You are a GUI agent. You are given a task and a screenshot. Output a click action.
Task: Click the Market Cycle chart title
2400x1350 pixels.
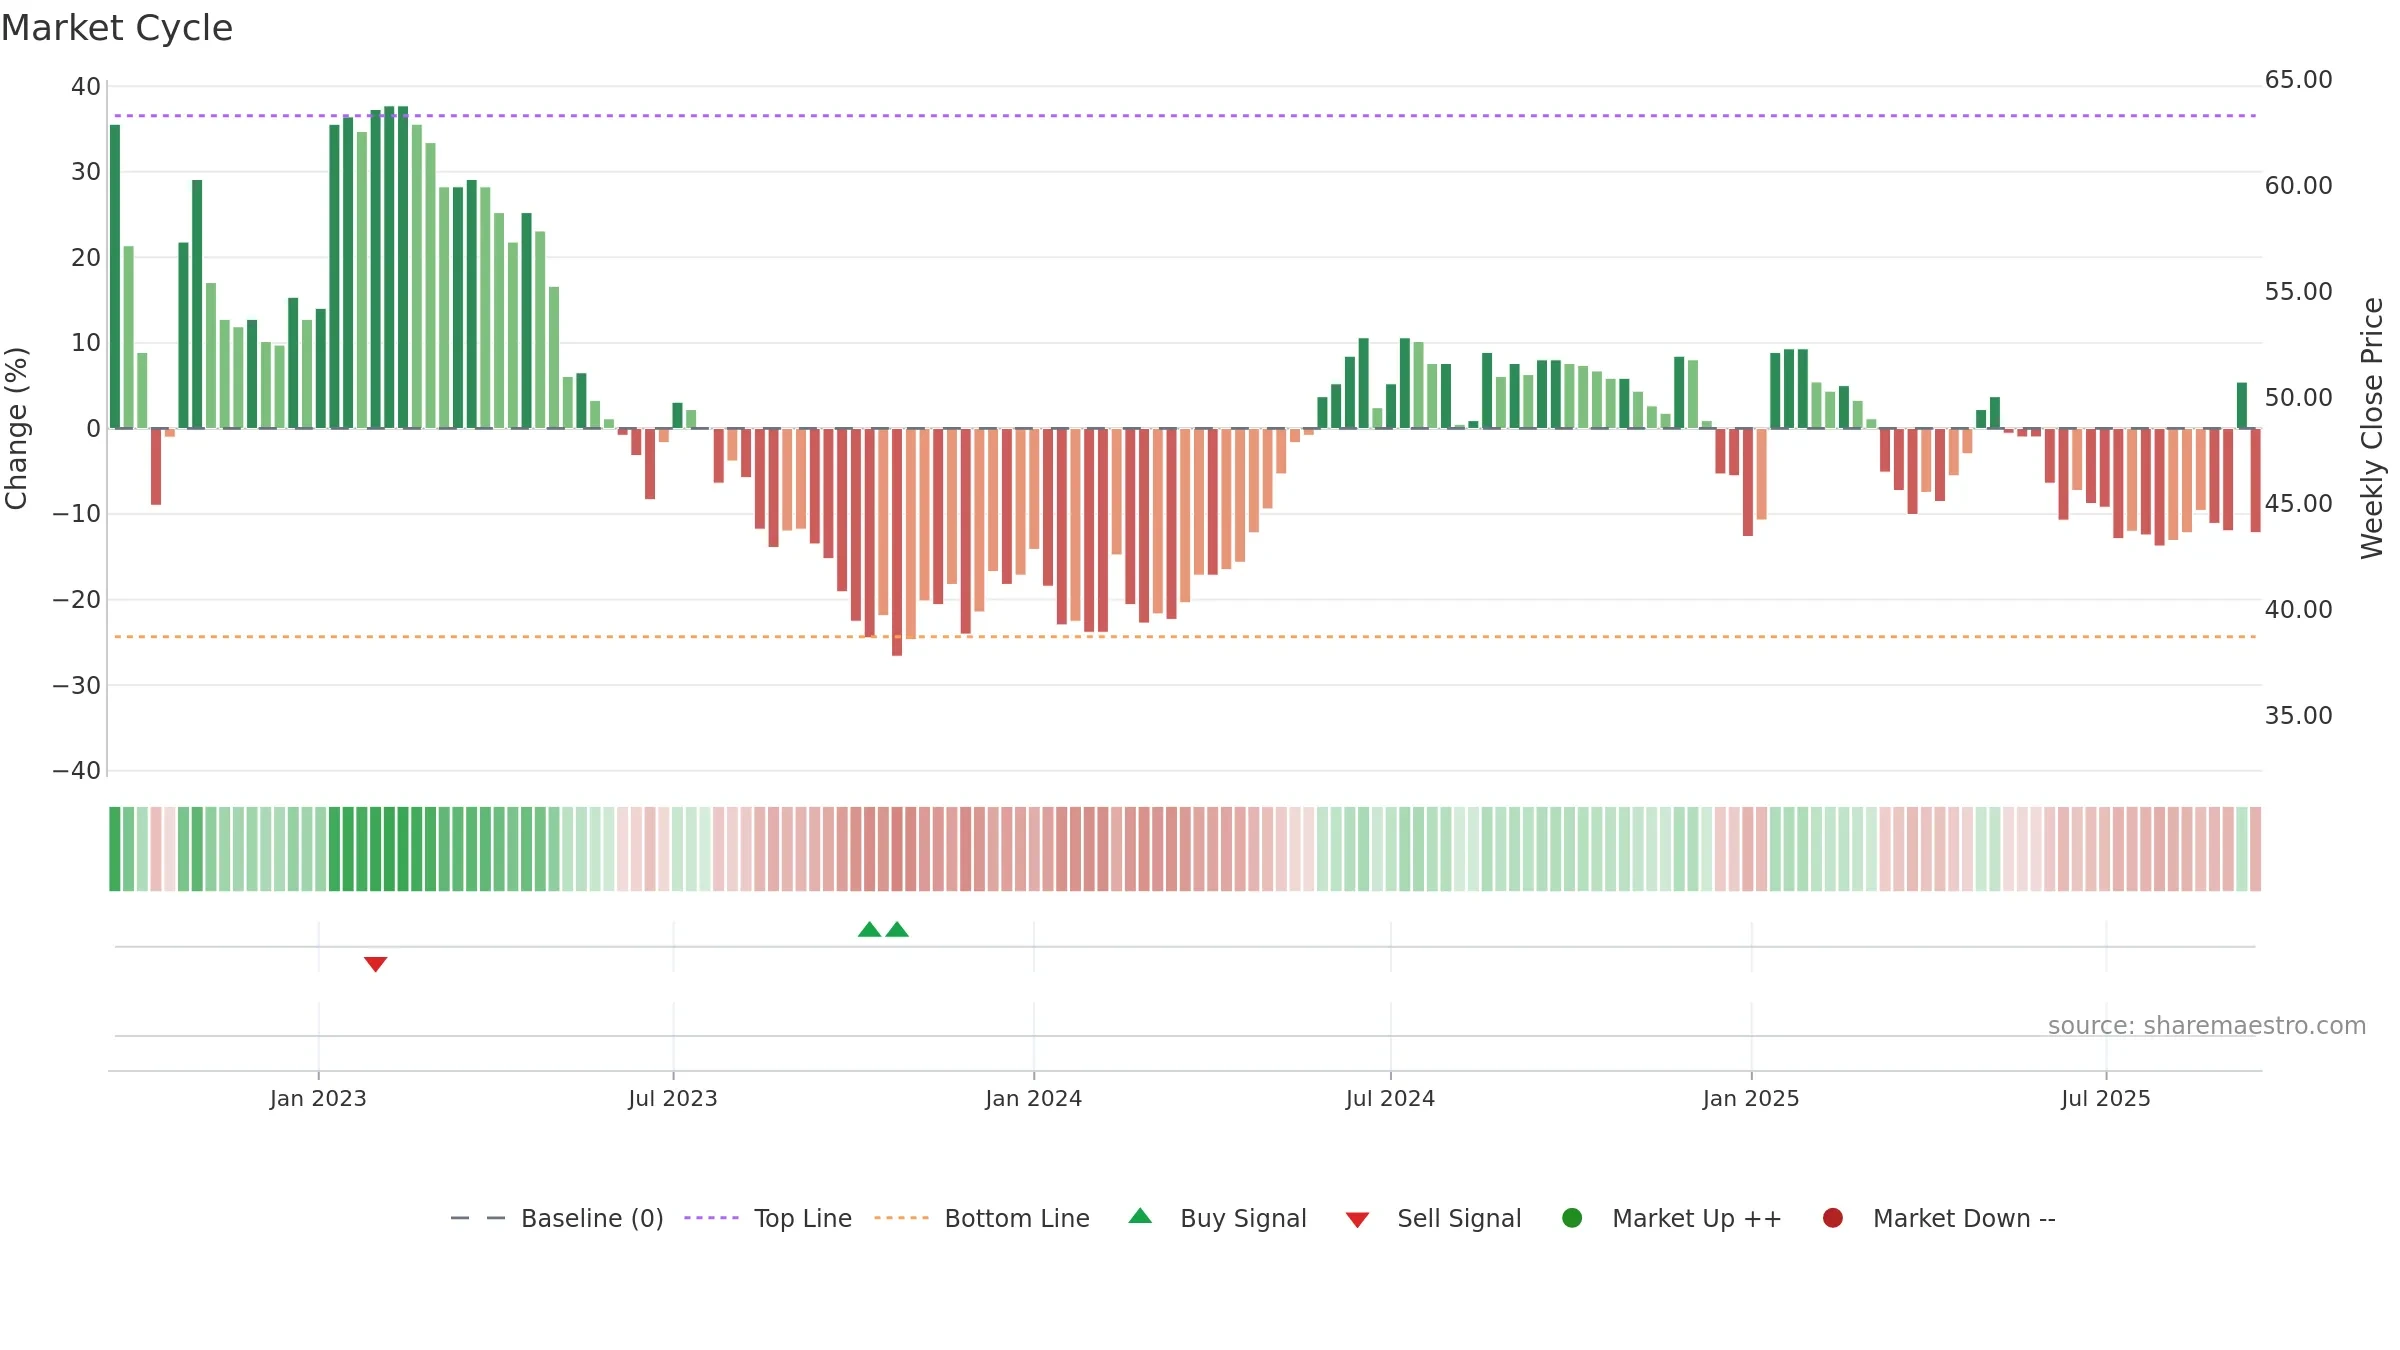[x=117, y=28]
